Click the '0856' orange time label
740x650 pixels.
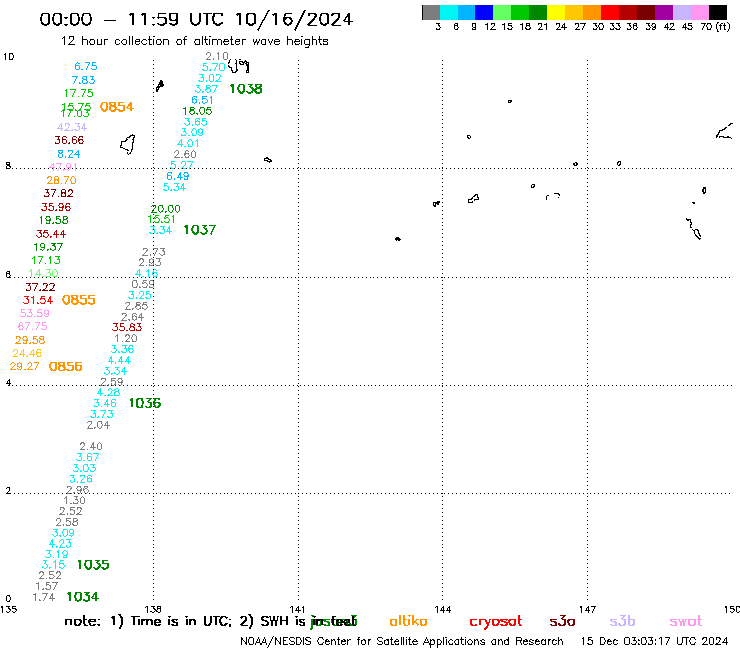coord(66,366)
